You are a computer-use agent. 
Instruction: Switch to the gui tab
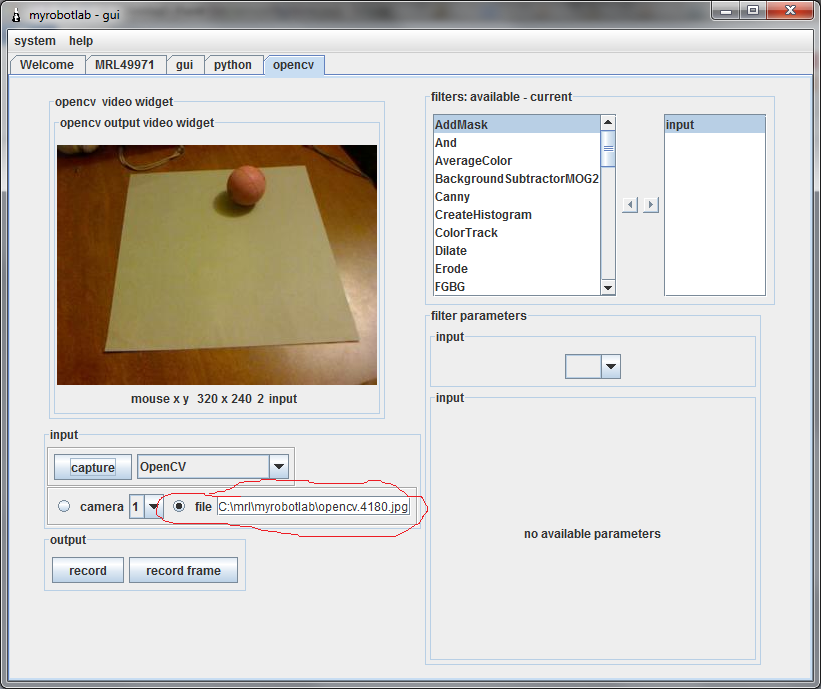point(185,65)
